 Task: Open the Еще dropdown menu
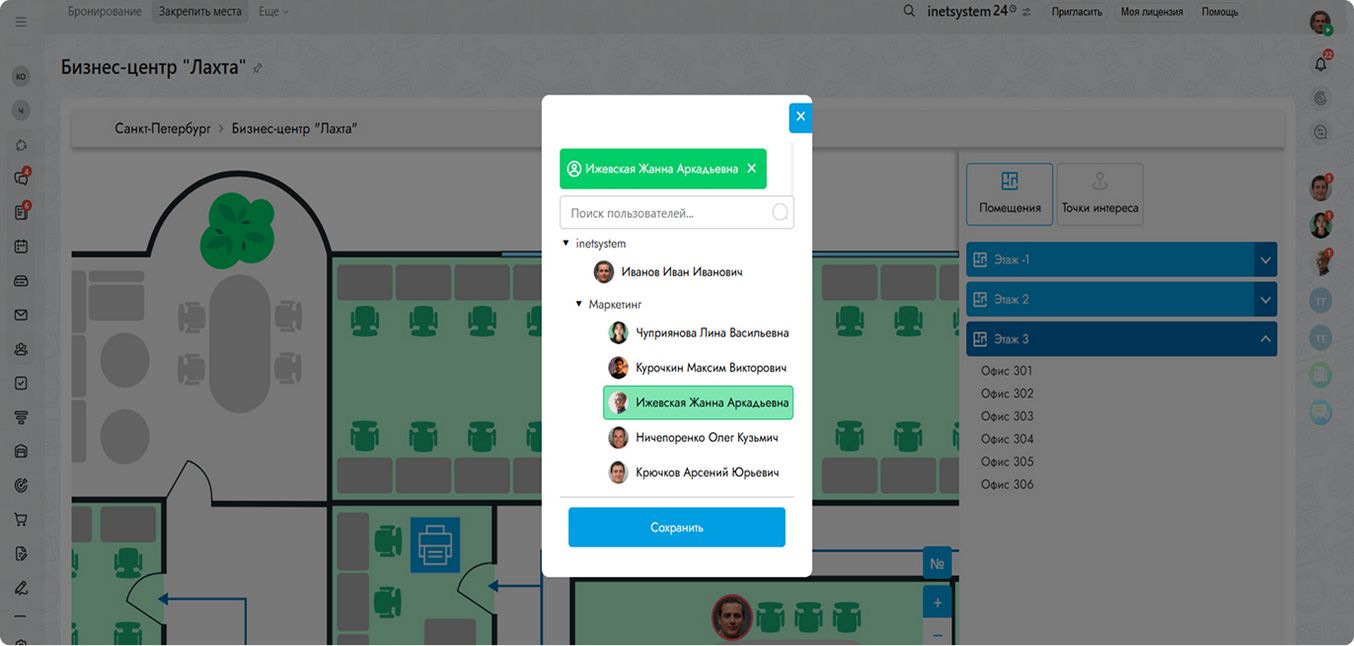tap(273, 12)
